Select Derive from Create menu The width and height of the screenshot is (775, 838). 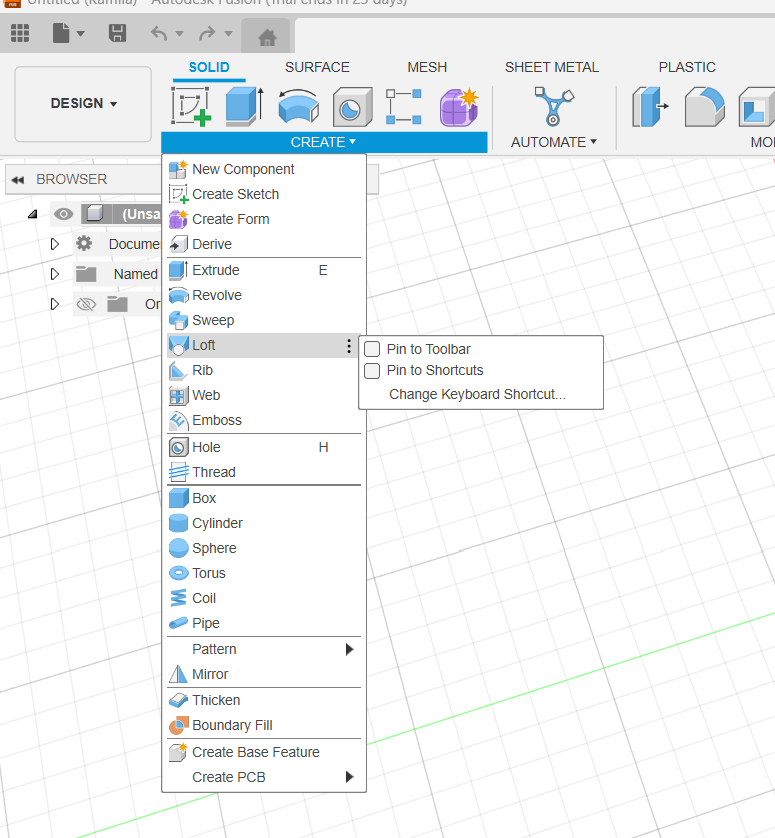coord(264,244)
